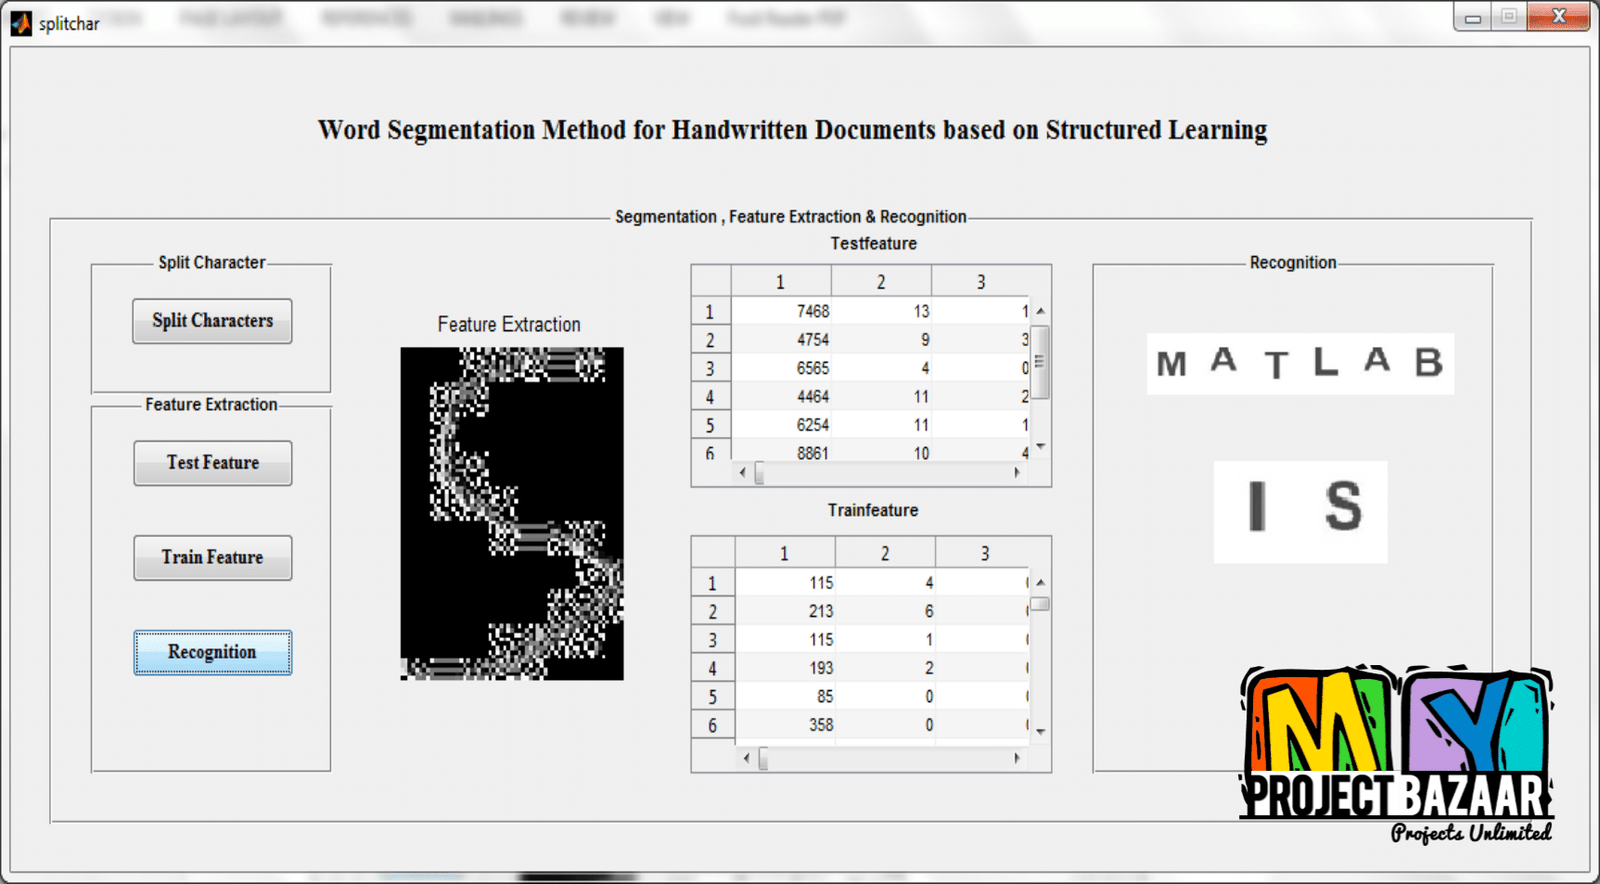Select Testfeature cell with value 9

point(881,340)
